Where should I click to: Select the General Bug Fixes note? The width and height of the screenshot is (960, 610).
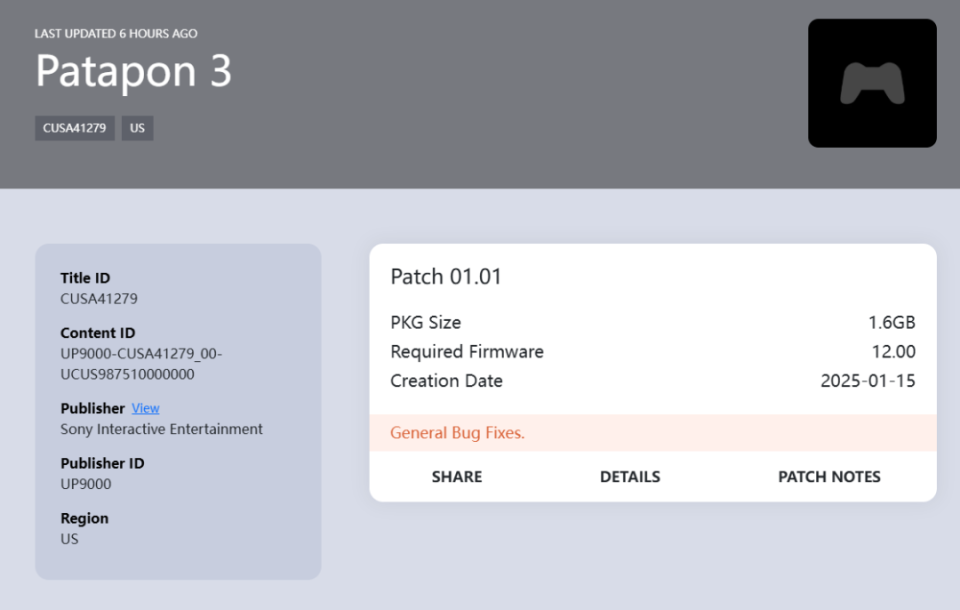coord(457,433)
